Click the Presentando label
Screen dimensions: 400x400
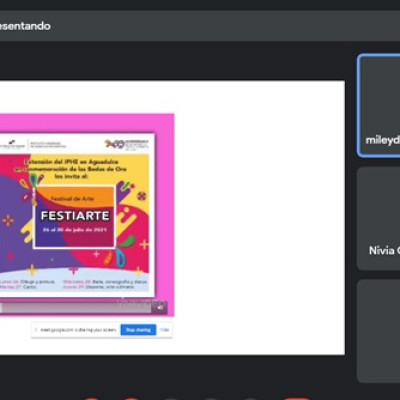tap(25, 26)
